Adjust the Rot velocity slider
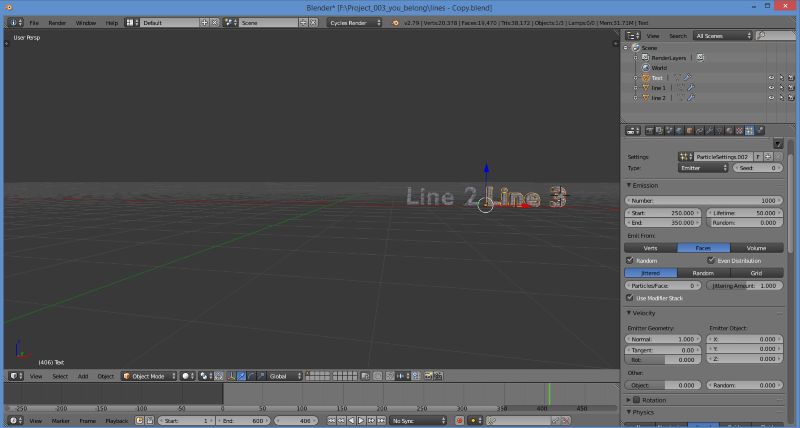The width and height of the screenshot is (800, 428). pos(663,360)
